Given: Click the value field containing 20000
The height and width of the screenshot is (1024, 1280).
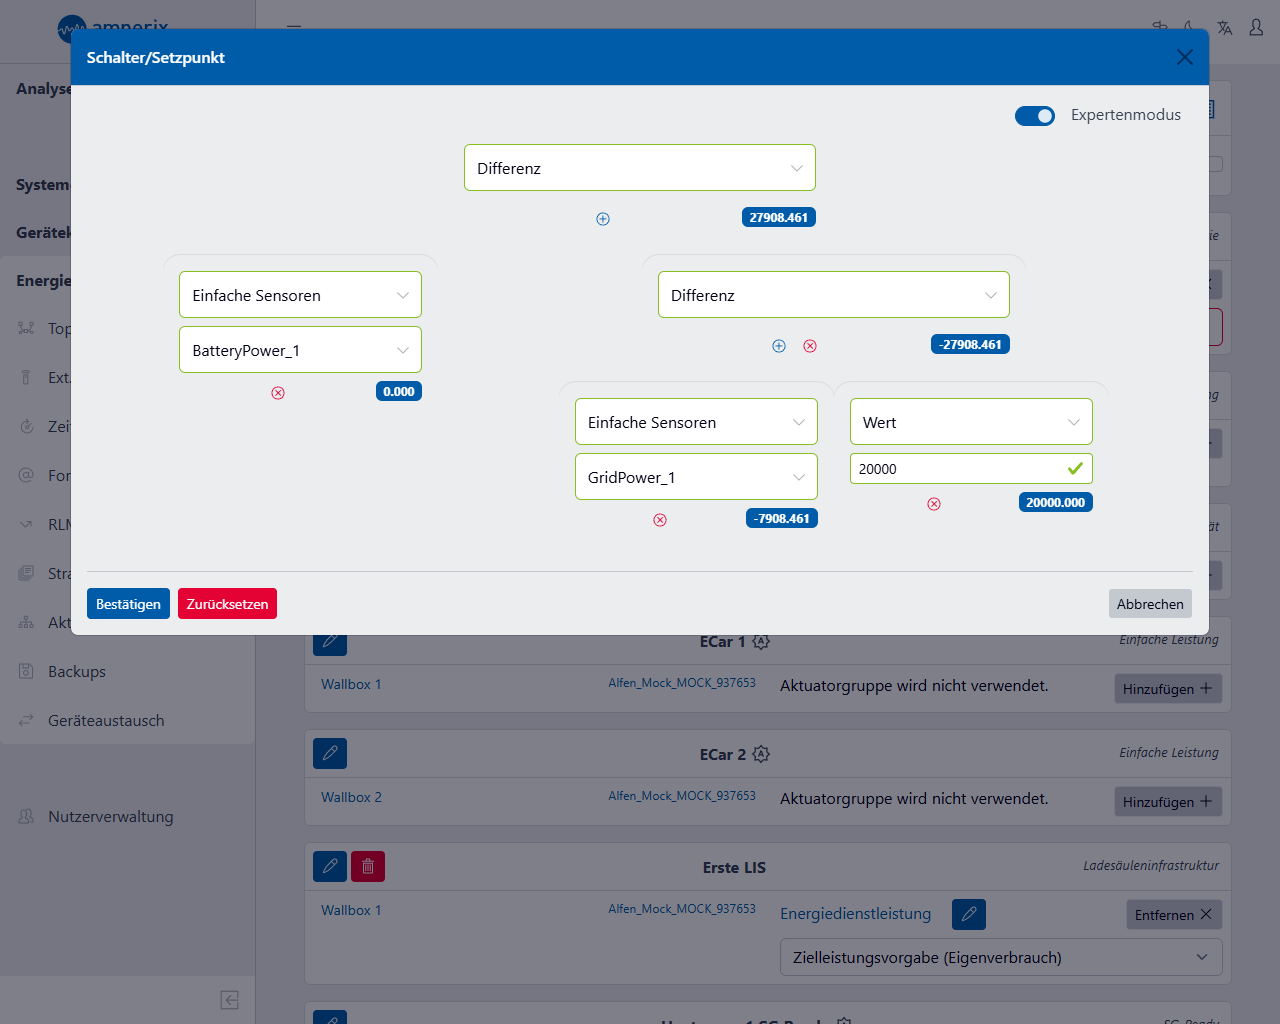Looking at the screenshot, I should tap(955, 469).
